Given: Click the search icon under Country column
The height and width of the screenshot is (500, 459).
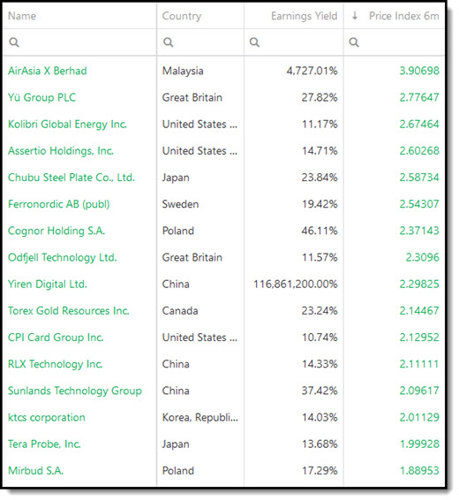Looking at the screenshot, I should 168,42.
